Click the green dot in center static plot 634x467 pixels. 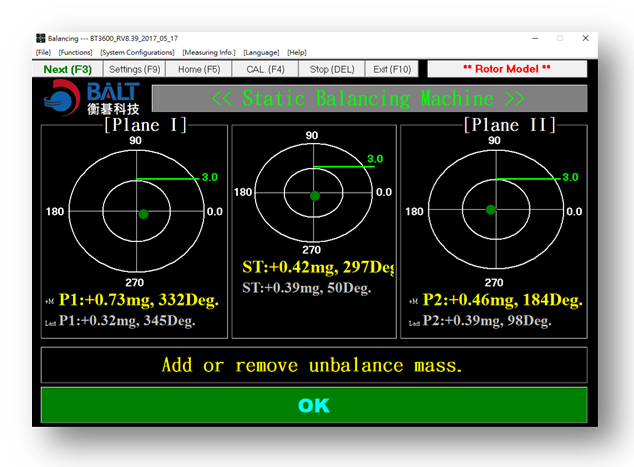[314, 197]
